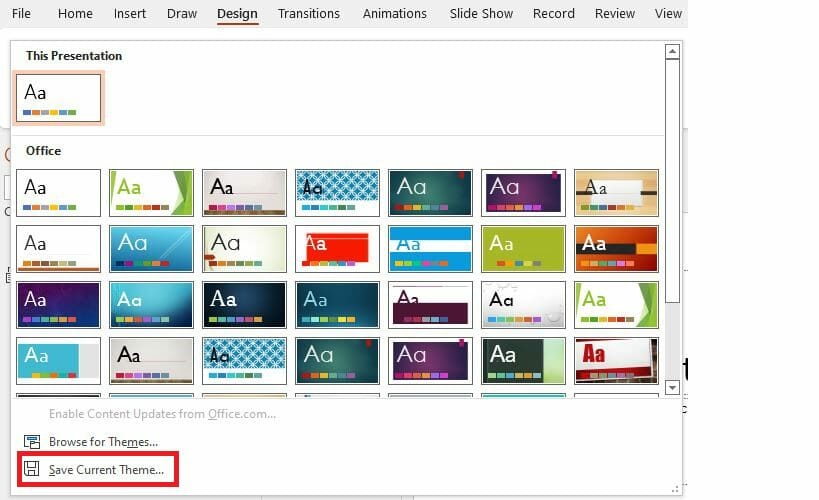Choose the blue diamond pattern theme thumbnail

(x=337, y=192)
